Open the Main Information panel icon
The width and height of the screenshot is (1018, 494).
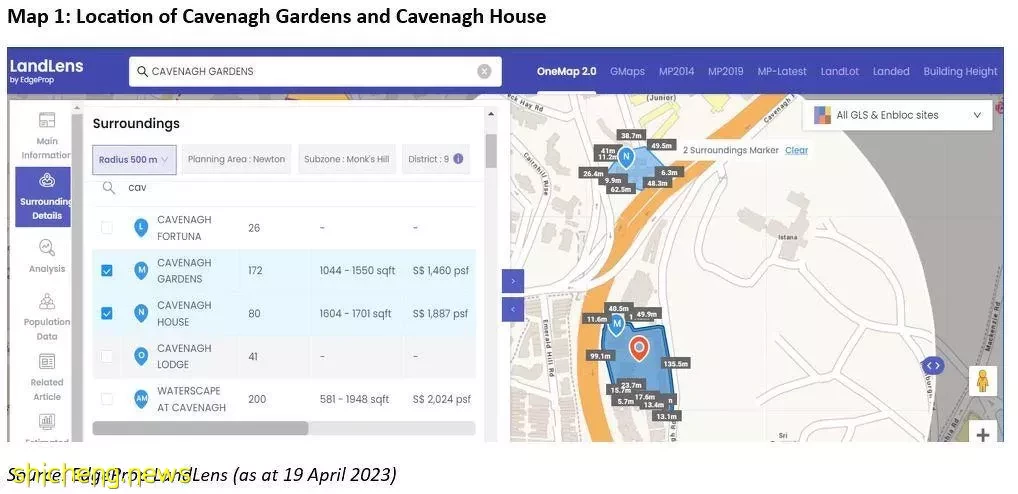47,120
